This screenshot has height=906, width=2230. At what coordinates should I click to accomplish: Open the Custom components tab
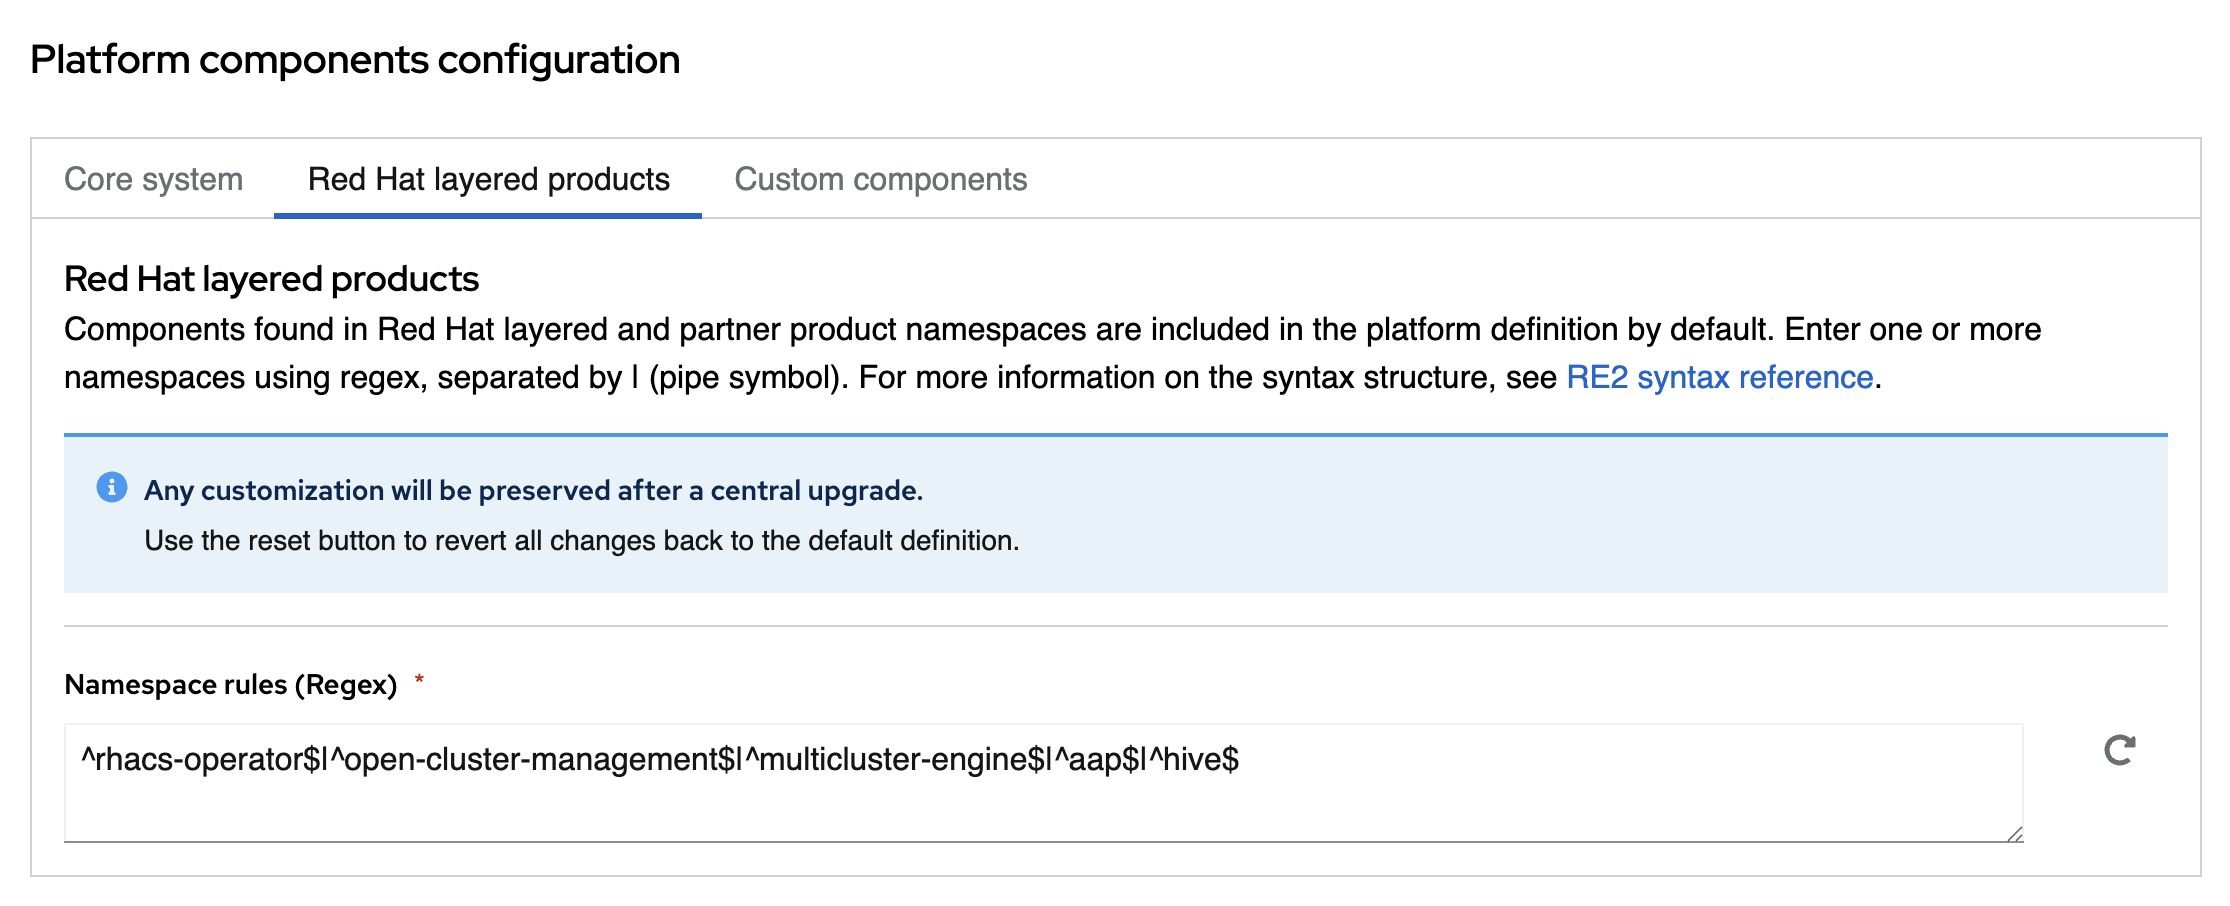(880, 180)
